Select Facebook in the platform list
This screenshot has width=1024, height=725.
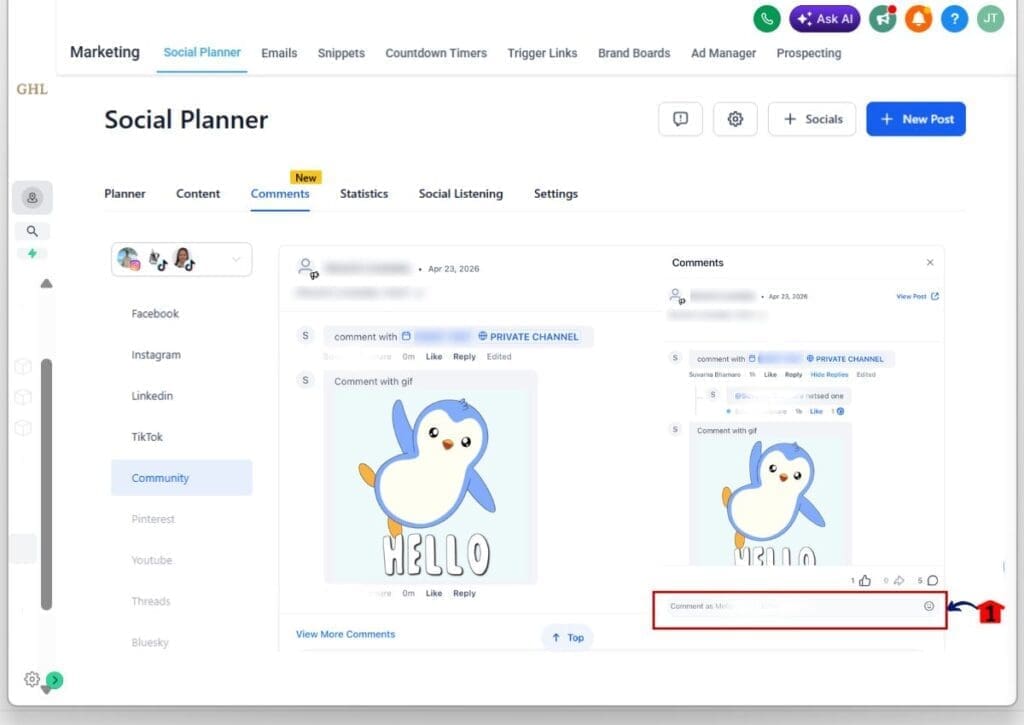(155, 314)
